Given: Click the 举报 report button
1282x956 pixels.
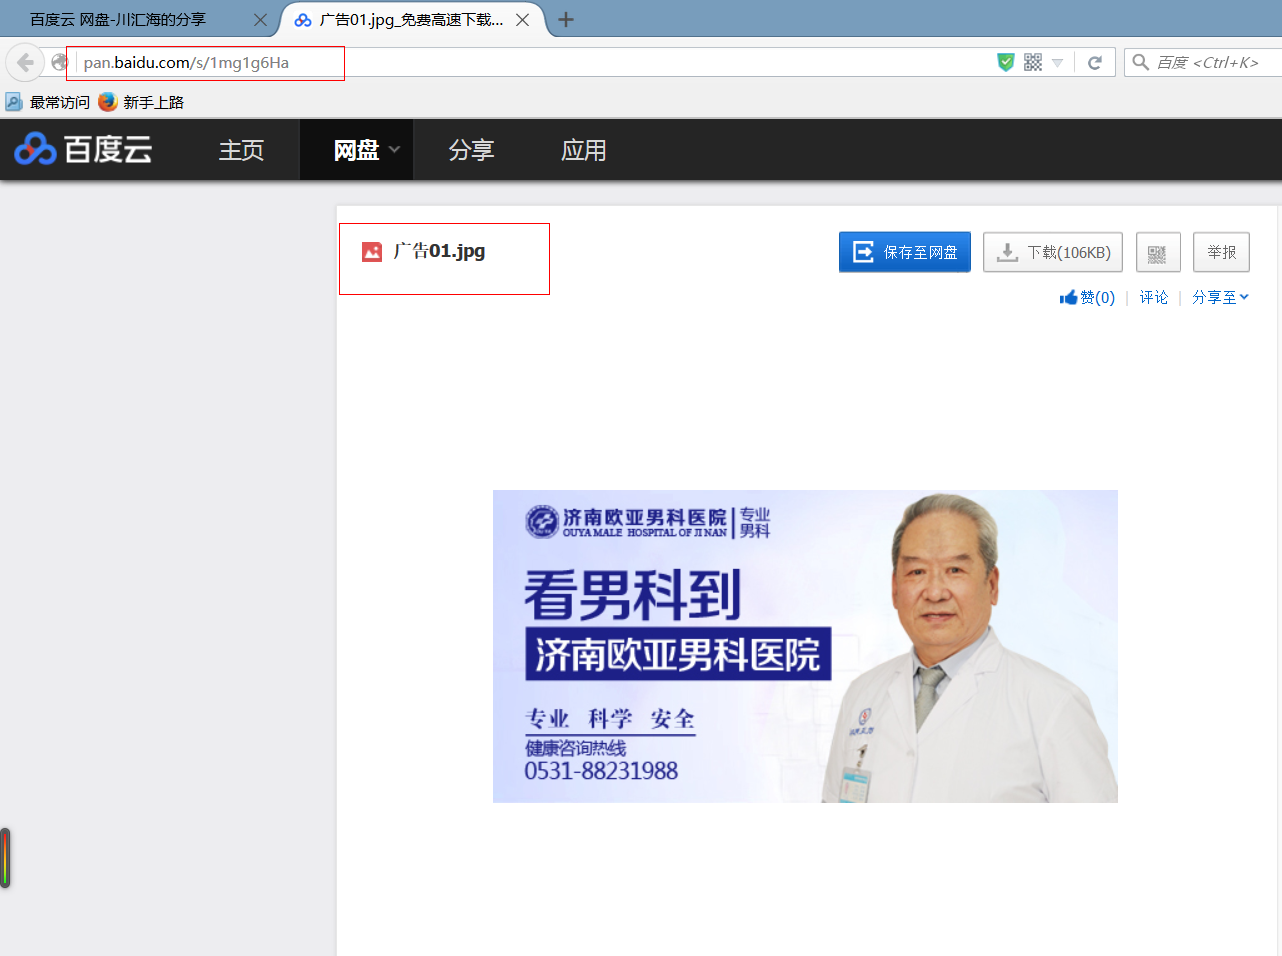Looking at the screenshot, I should click(x=1221, y=252).
